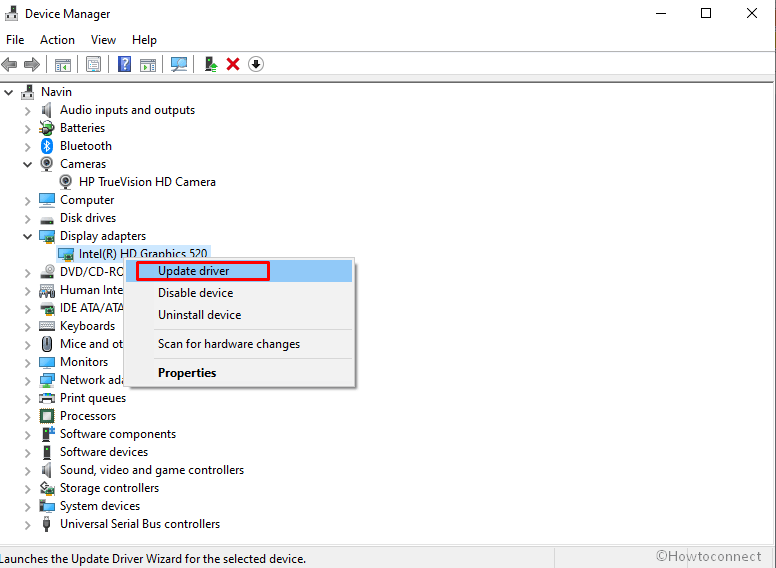The height and width of the screenshot is (568, 776).
Task: Click the Device Manager title bar app icon
Action: (11, 13)
